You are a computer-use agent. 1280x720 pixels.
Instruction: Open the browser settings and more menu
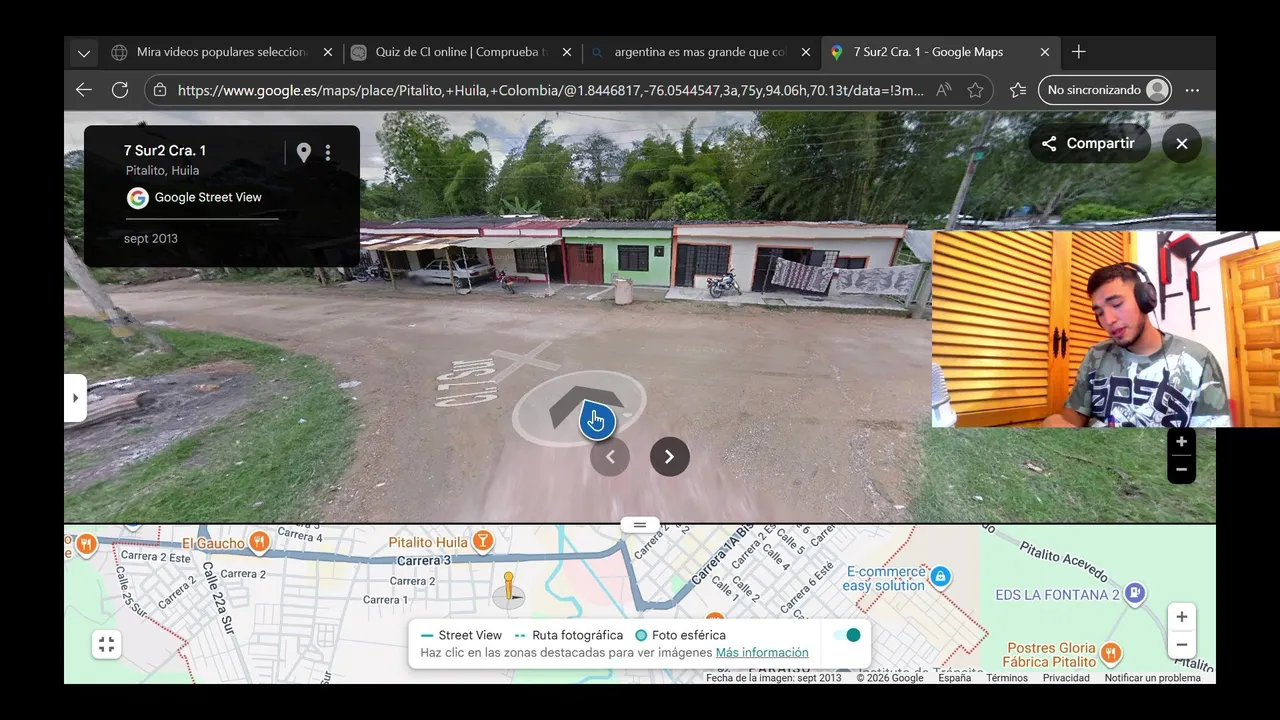pos(1192,90)
